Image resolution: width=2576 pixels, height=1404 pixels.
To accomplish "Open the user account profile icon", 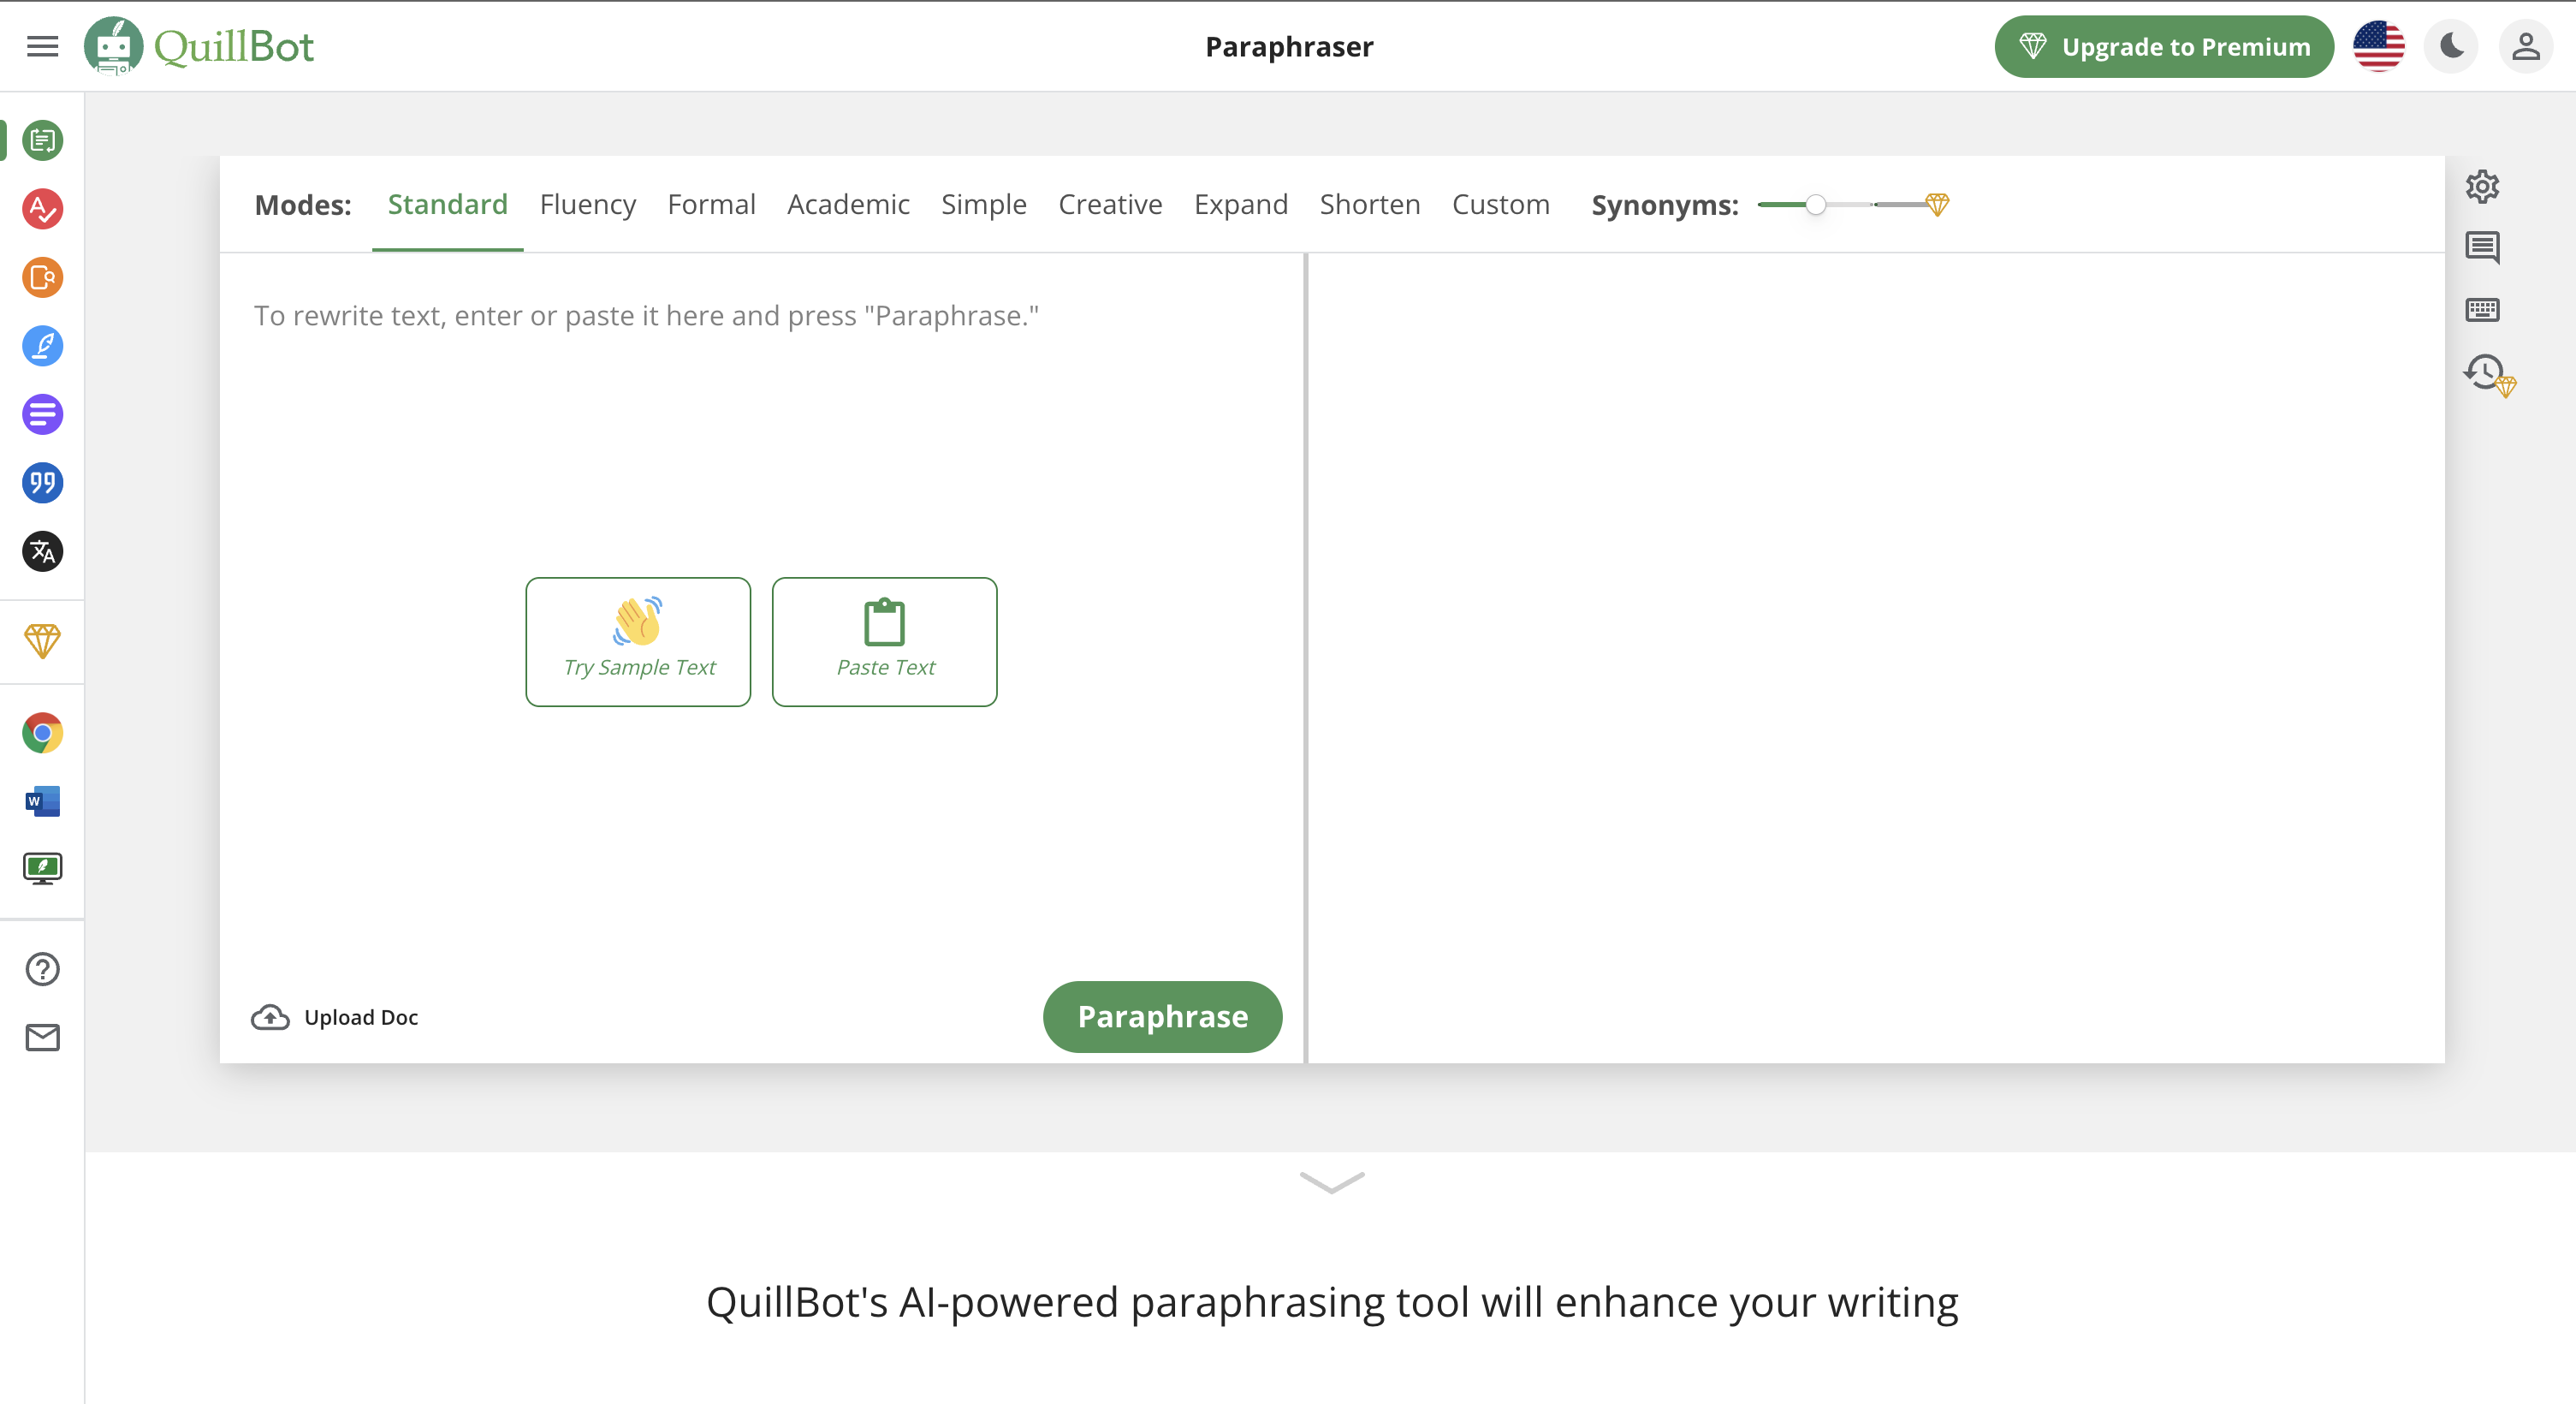I will tap(2526, 46).
